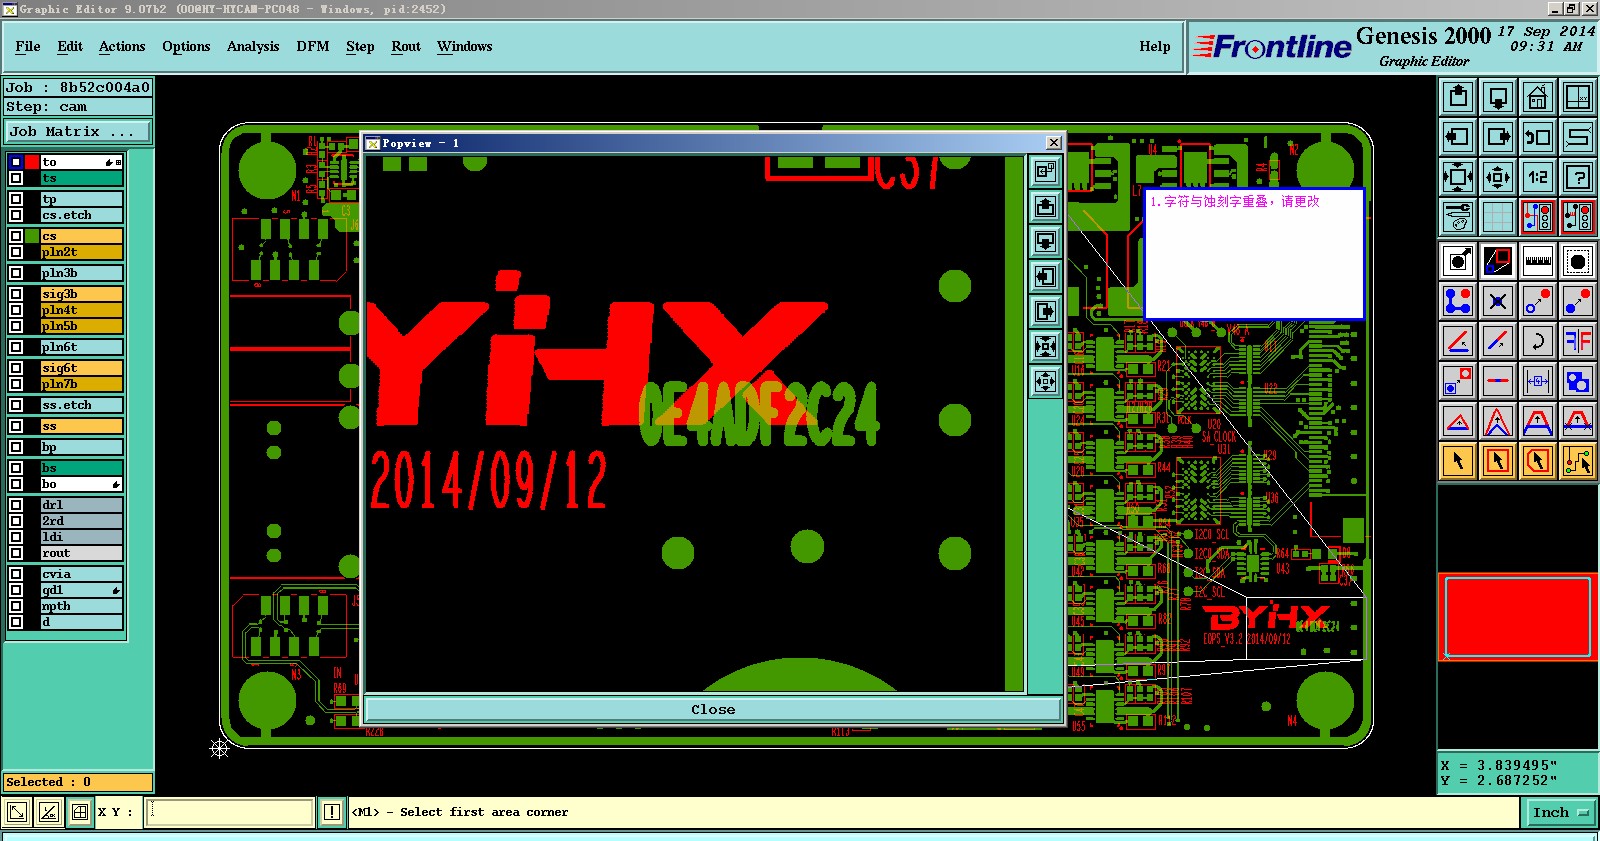
Task: Click the pan left icon in right toolbar
Action: click(1458, 137)
